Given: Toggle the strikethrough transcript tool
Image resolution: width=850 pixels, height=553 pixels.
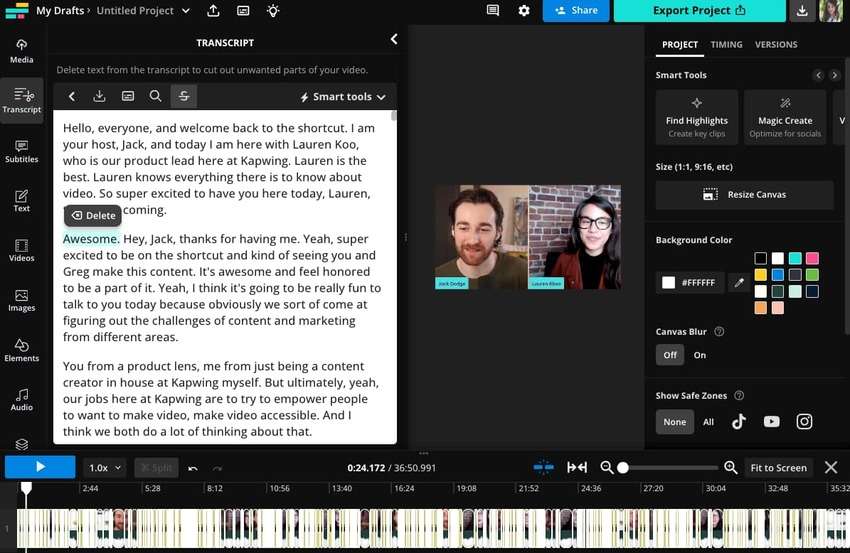Looking at the screenshot, I should pos(184,97).
